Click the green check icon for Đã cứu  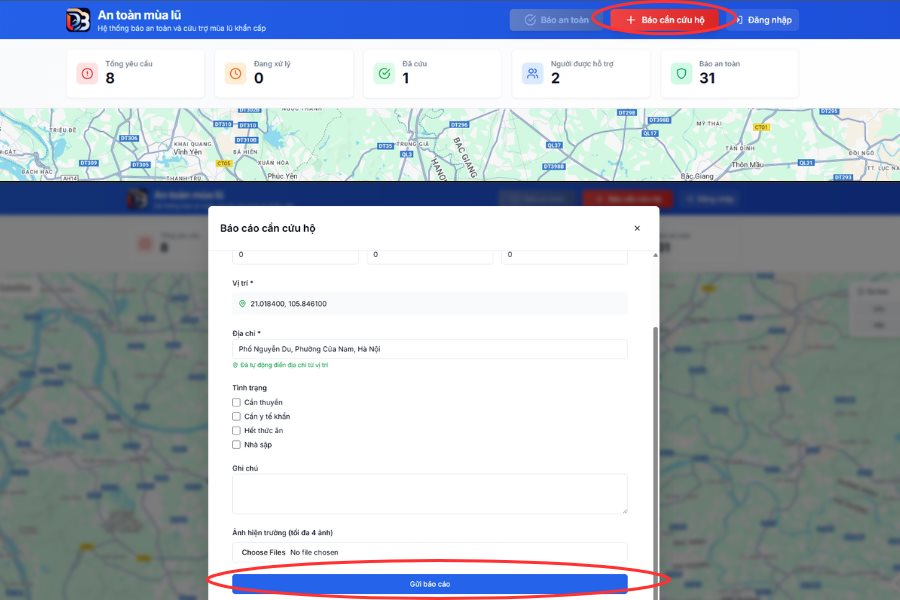click(x=384, y=73)
